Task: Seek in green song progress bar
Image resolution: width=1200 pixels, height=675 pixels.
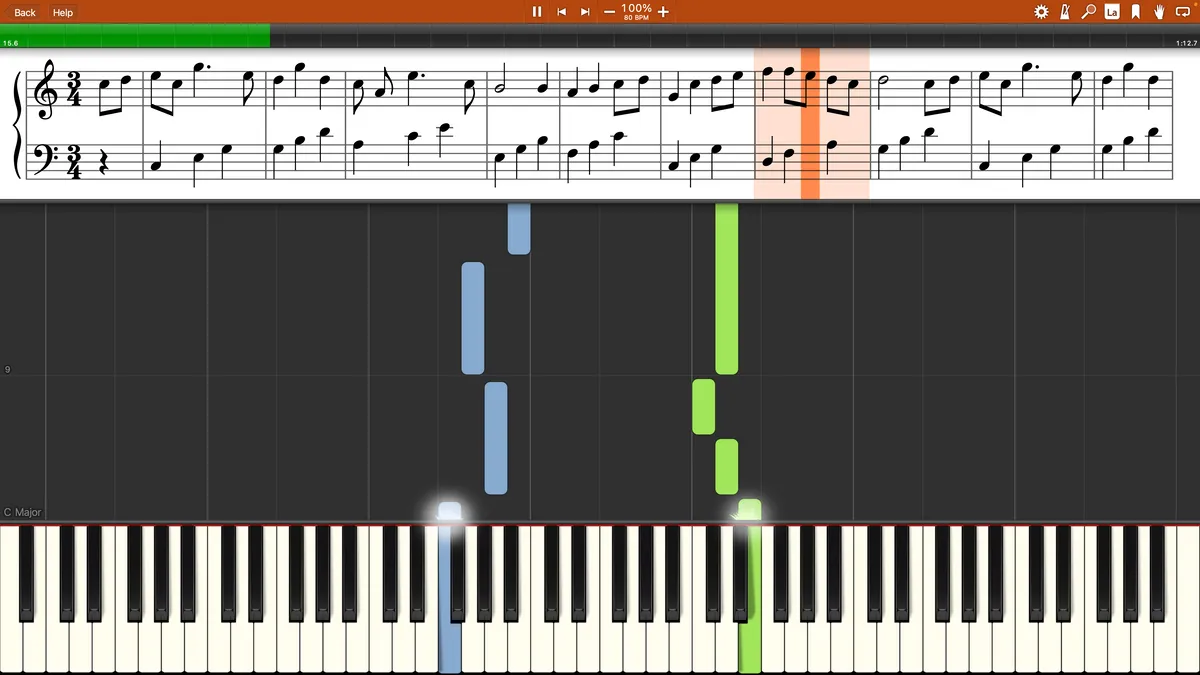Action: coord(135,36)
